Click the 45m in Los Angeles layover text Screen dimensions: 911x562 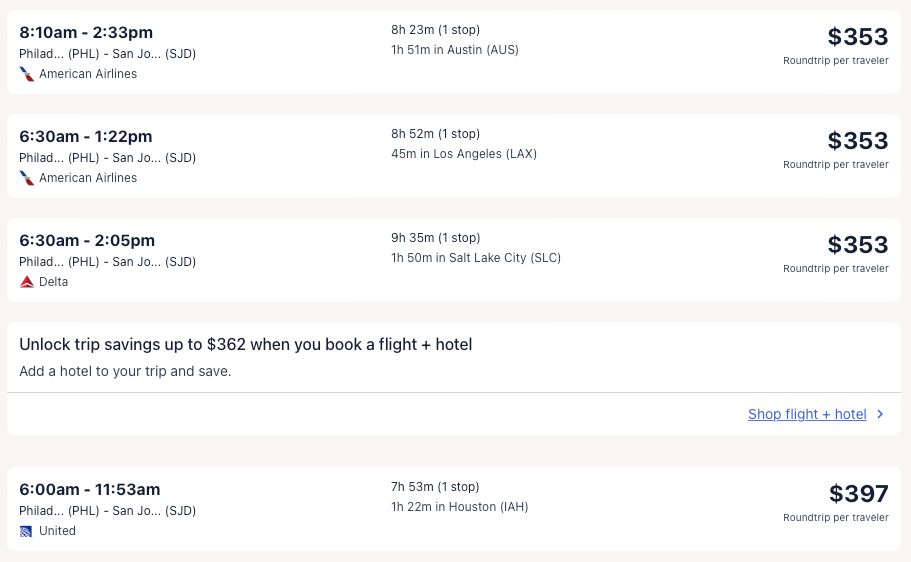pos(464,154)
